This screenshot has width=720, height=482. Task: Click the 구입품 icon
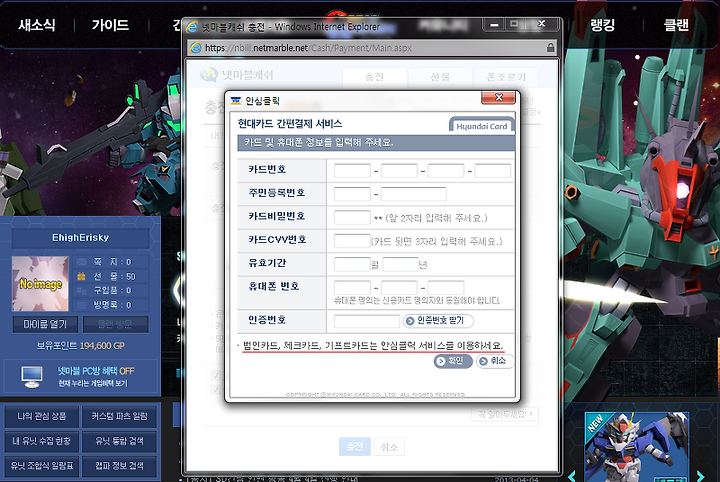pos(81,291)
